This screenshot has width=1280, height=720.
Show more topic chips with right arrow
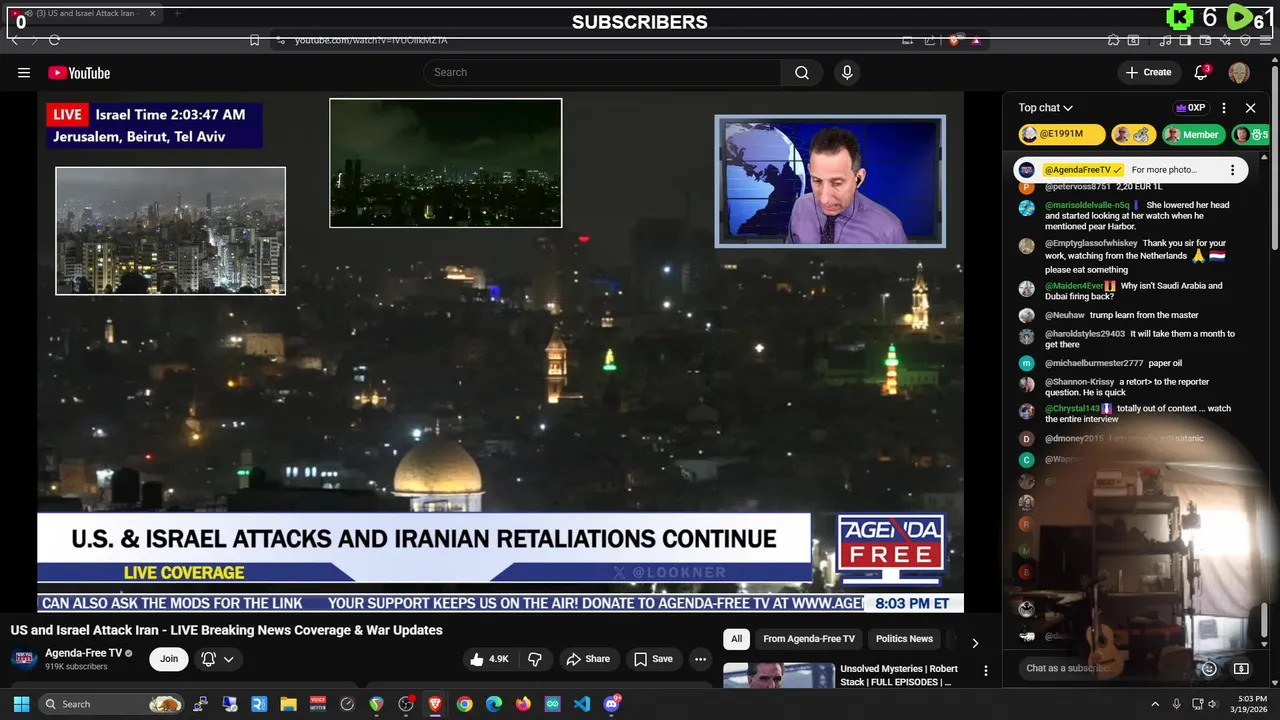coord(975,643)
